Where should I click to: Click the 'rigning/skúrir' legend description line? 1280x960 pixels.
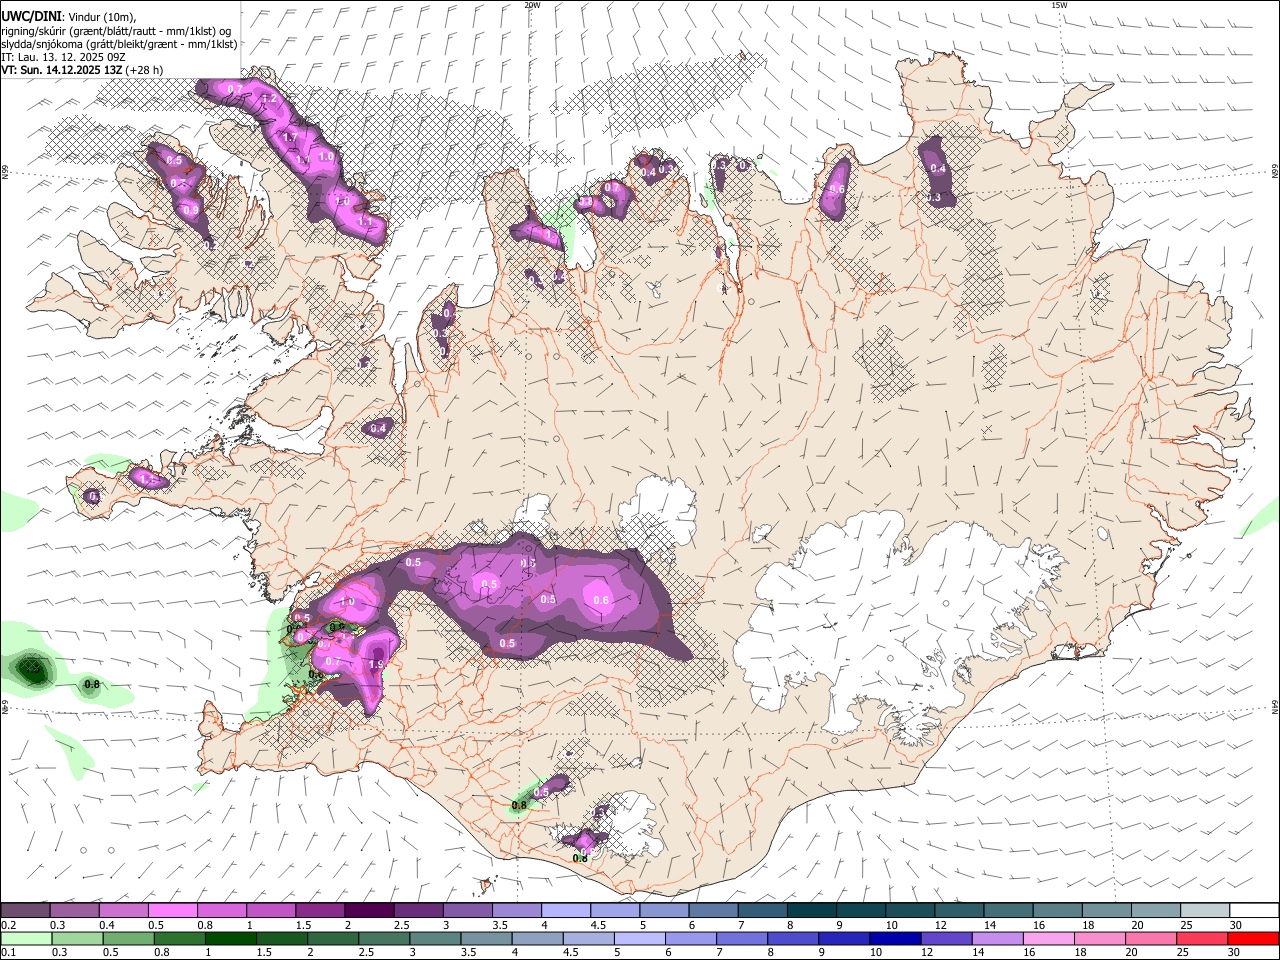pos(116,30)
